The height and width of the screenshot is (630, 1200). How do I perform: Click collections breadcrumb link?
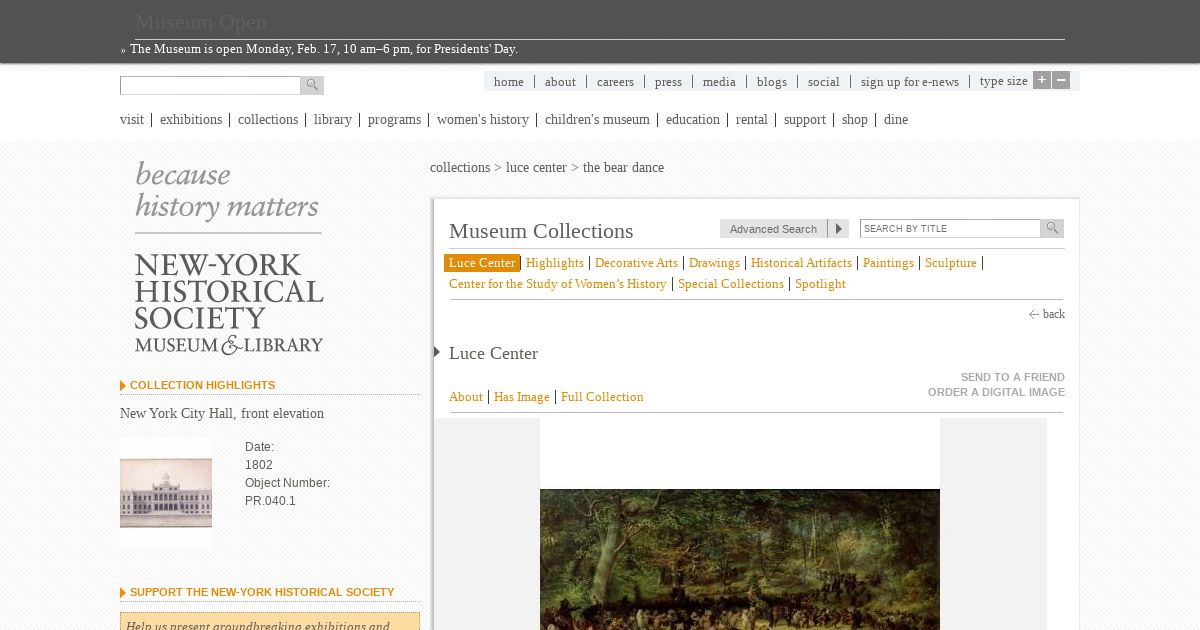pos(460,168)
